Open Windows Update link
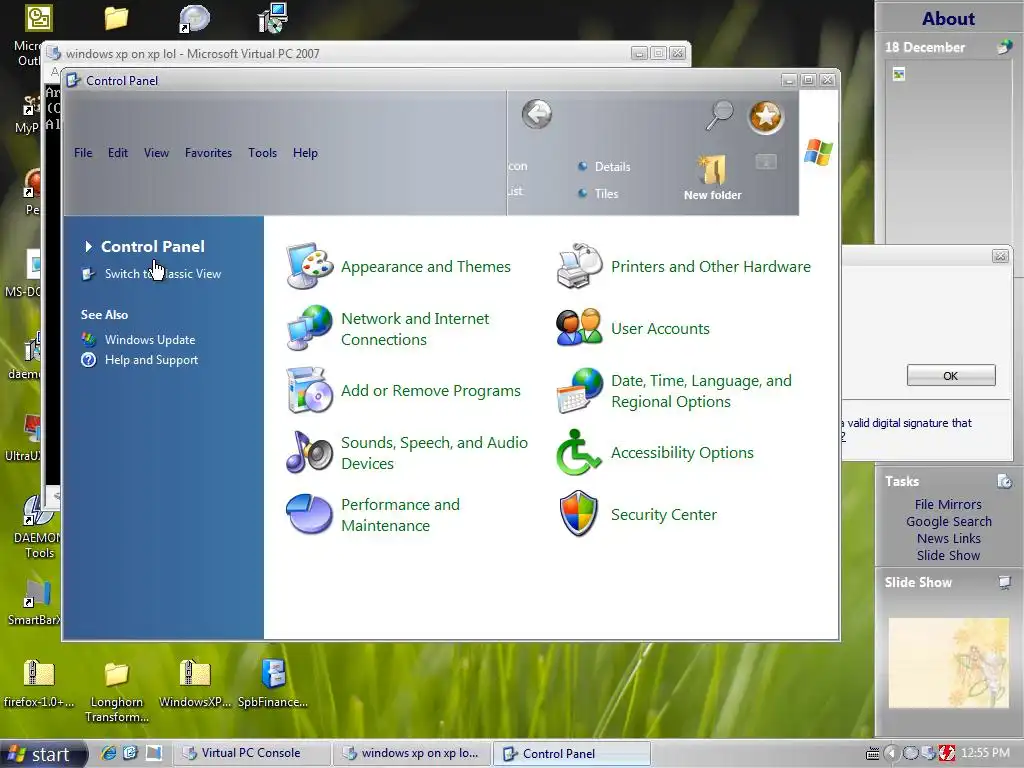 point(150,340)
